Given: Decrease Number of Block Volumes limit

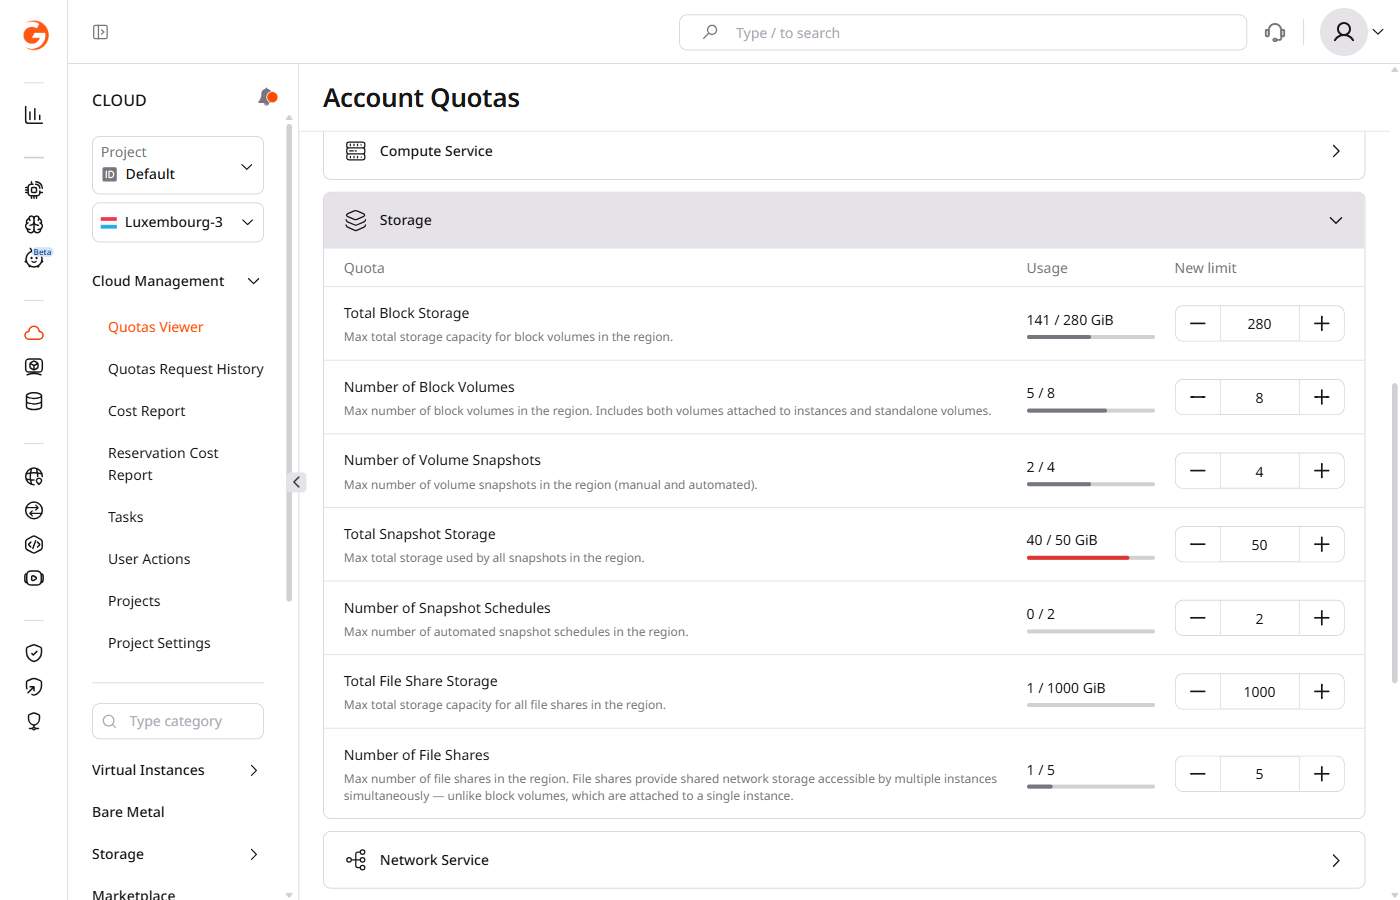Looking at the screenshot, I should pyautogui.click(x=1198, y=397).
